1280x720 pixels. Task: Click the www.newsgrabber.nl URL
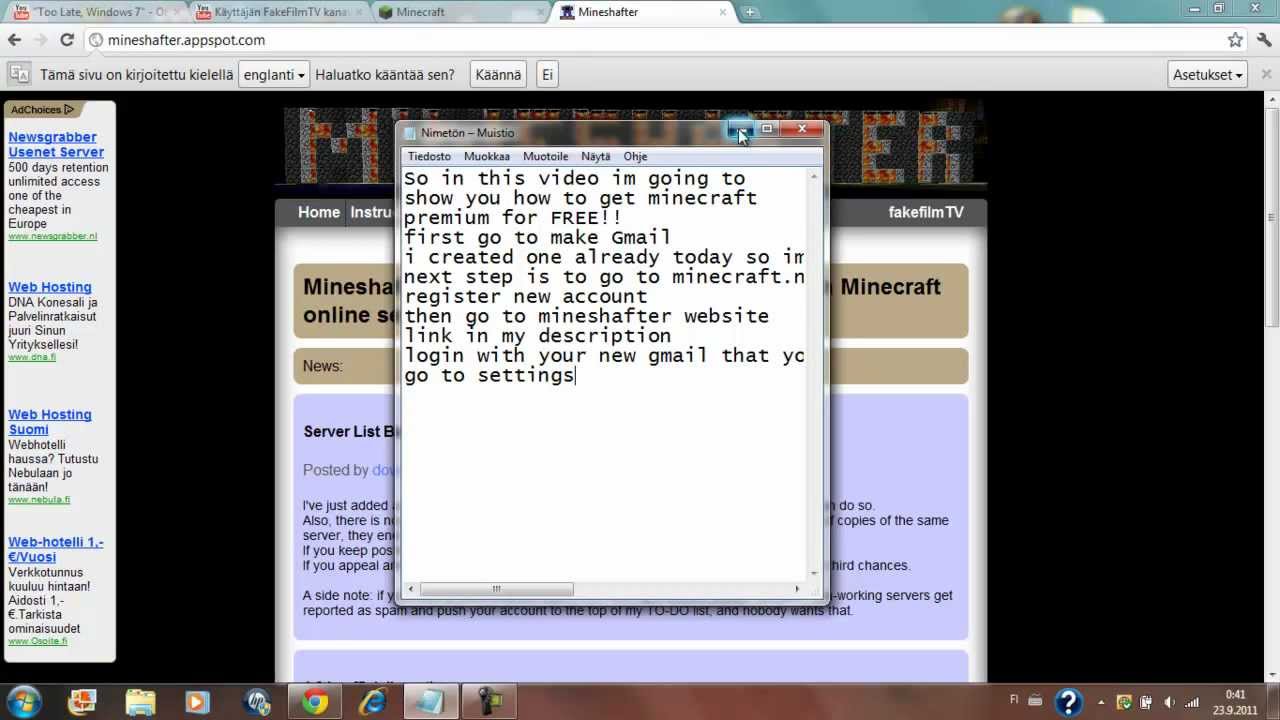click(x=53, y=236)
